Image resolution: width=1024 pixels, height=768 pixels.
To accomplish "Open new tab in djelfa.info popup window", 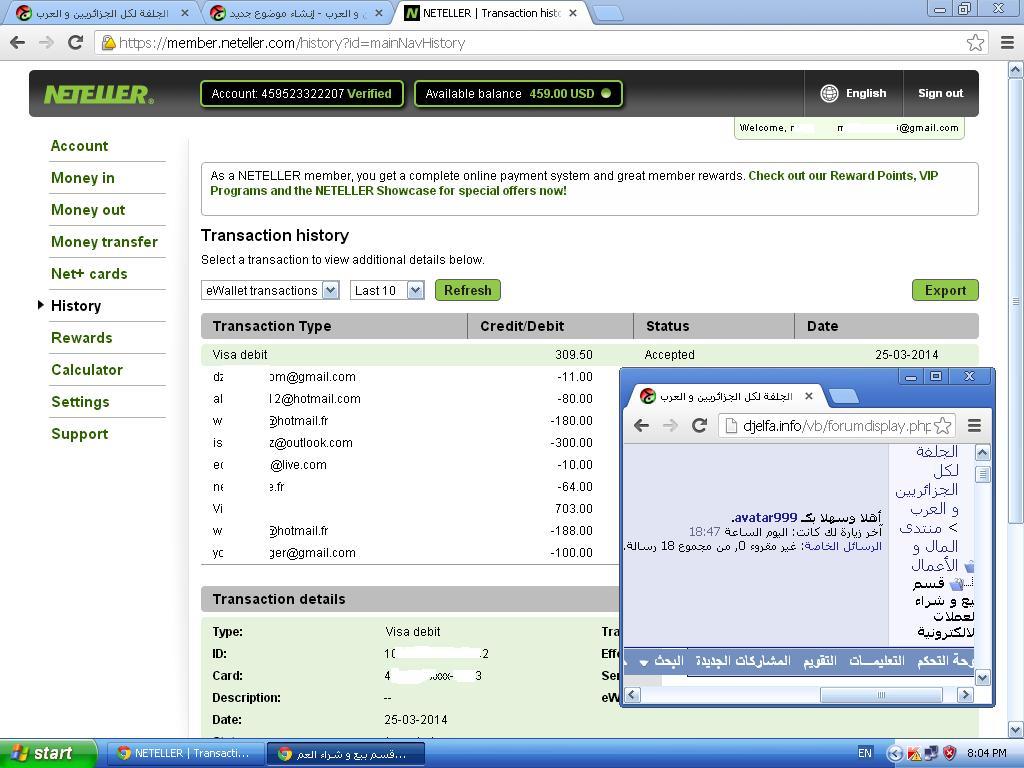I will coord(843,396).
